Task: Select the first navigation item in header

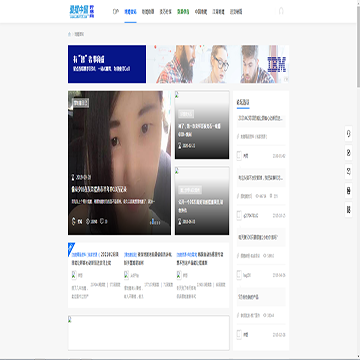Action: (x=116, y=12)
